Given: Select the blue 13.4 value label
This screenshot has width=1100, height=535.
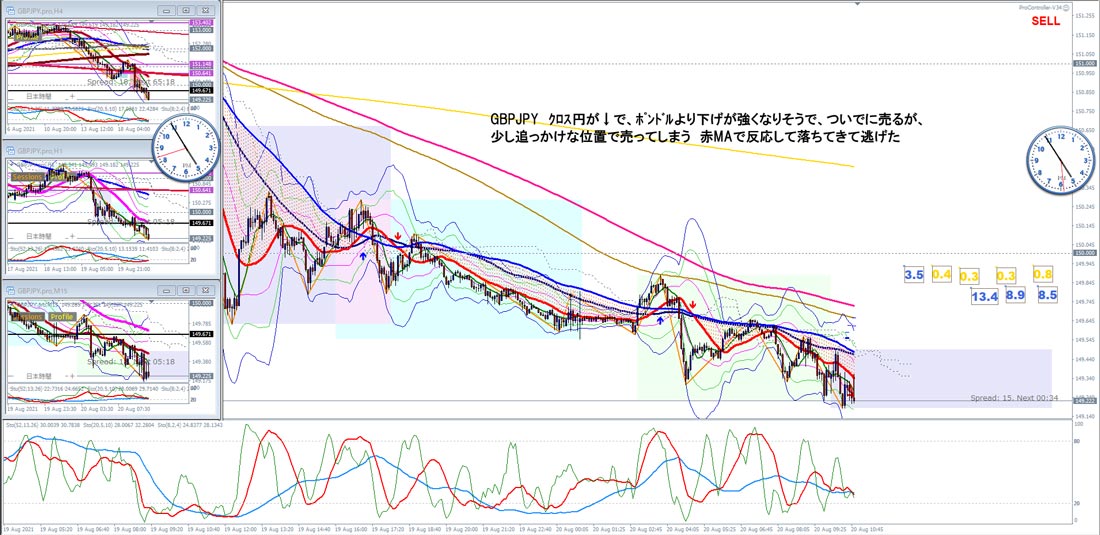Looking at the screenshot, I should point(984,297).
